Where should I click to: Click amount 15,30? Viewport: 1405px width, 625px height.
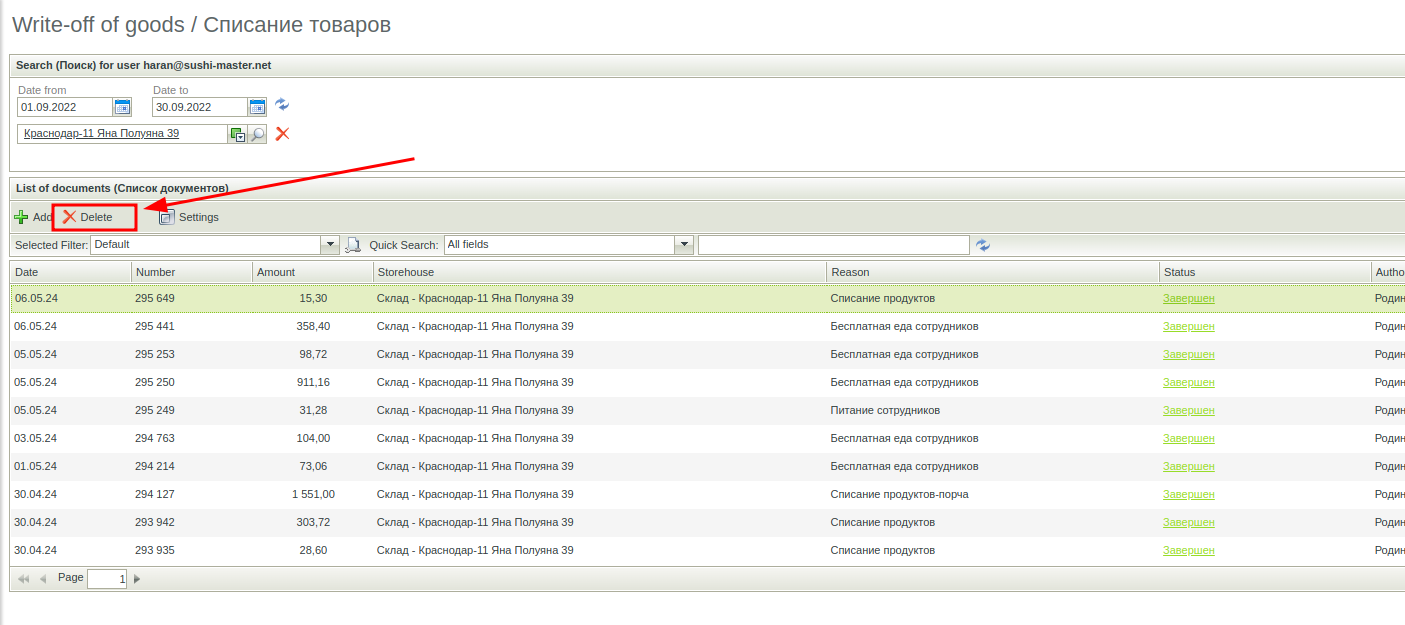[313, 298]
